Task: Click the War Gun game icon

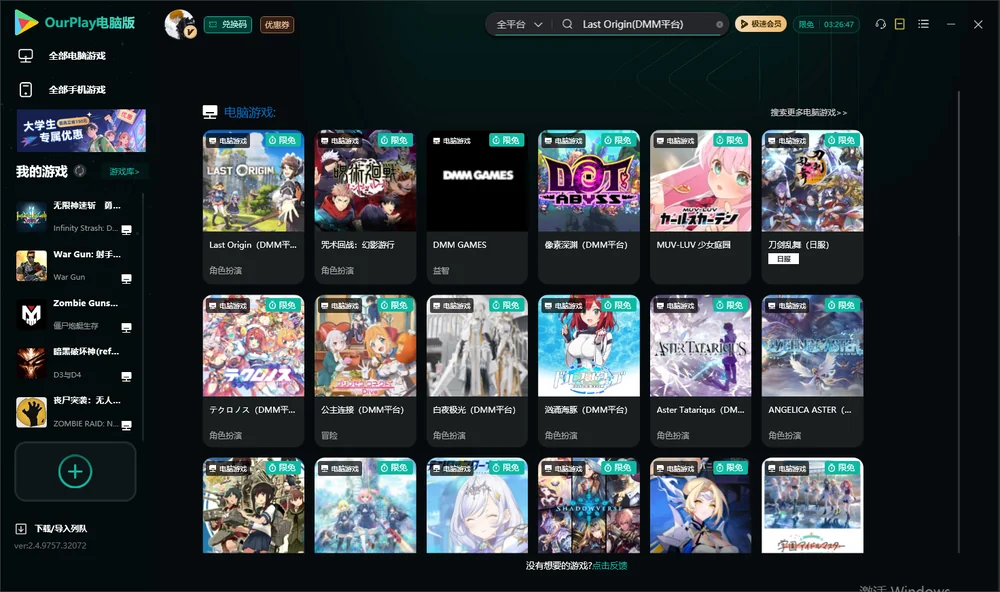Action: [31, 265]
